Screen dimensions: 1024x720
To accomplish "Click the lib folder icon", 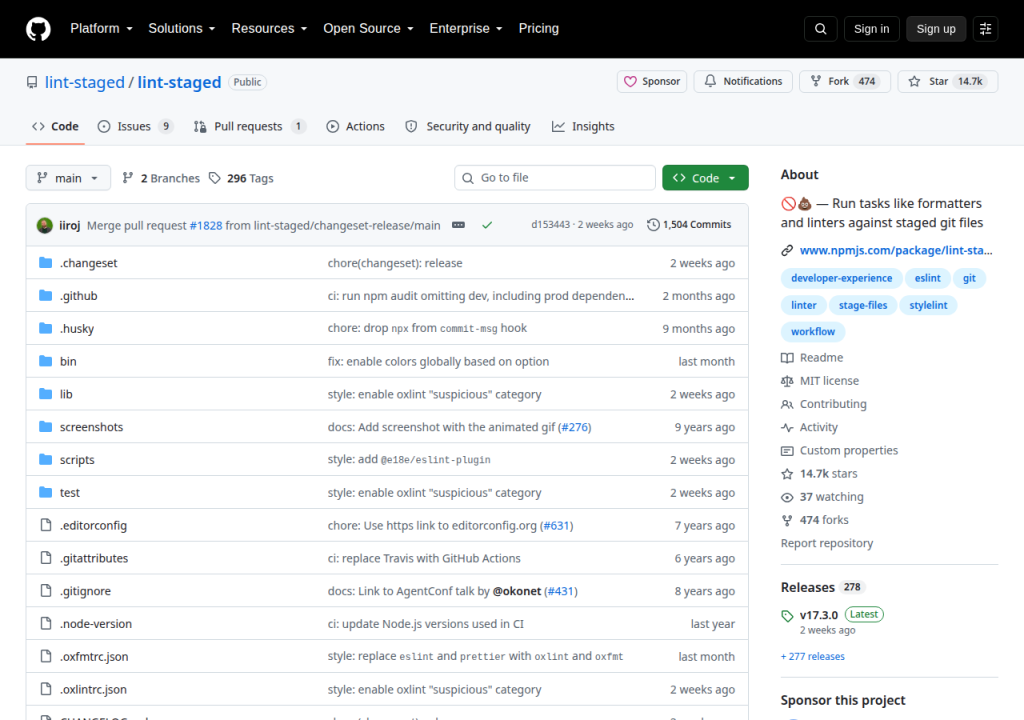I will tap(46, 394).
